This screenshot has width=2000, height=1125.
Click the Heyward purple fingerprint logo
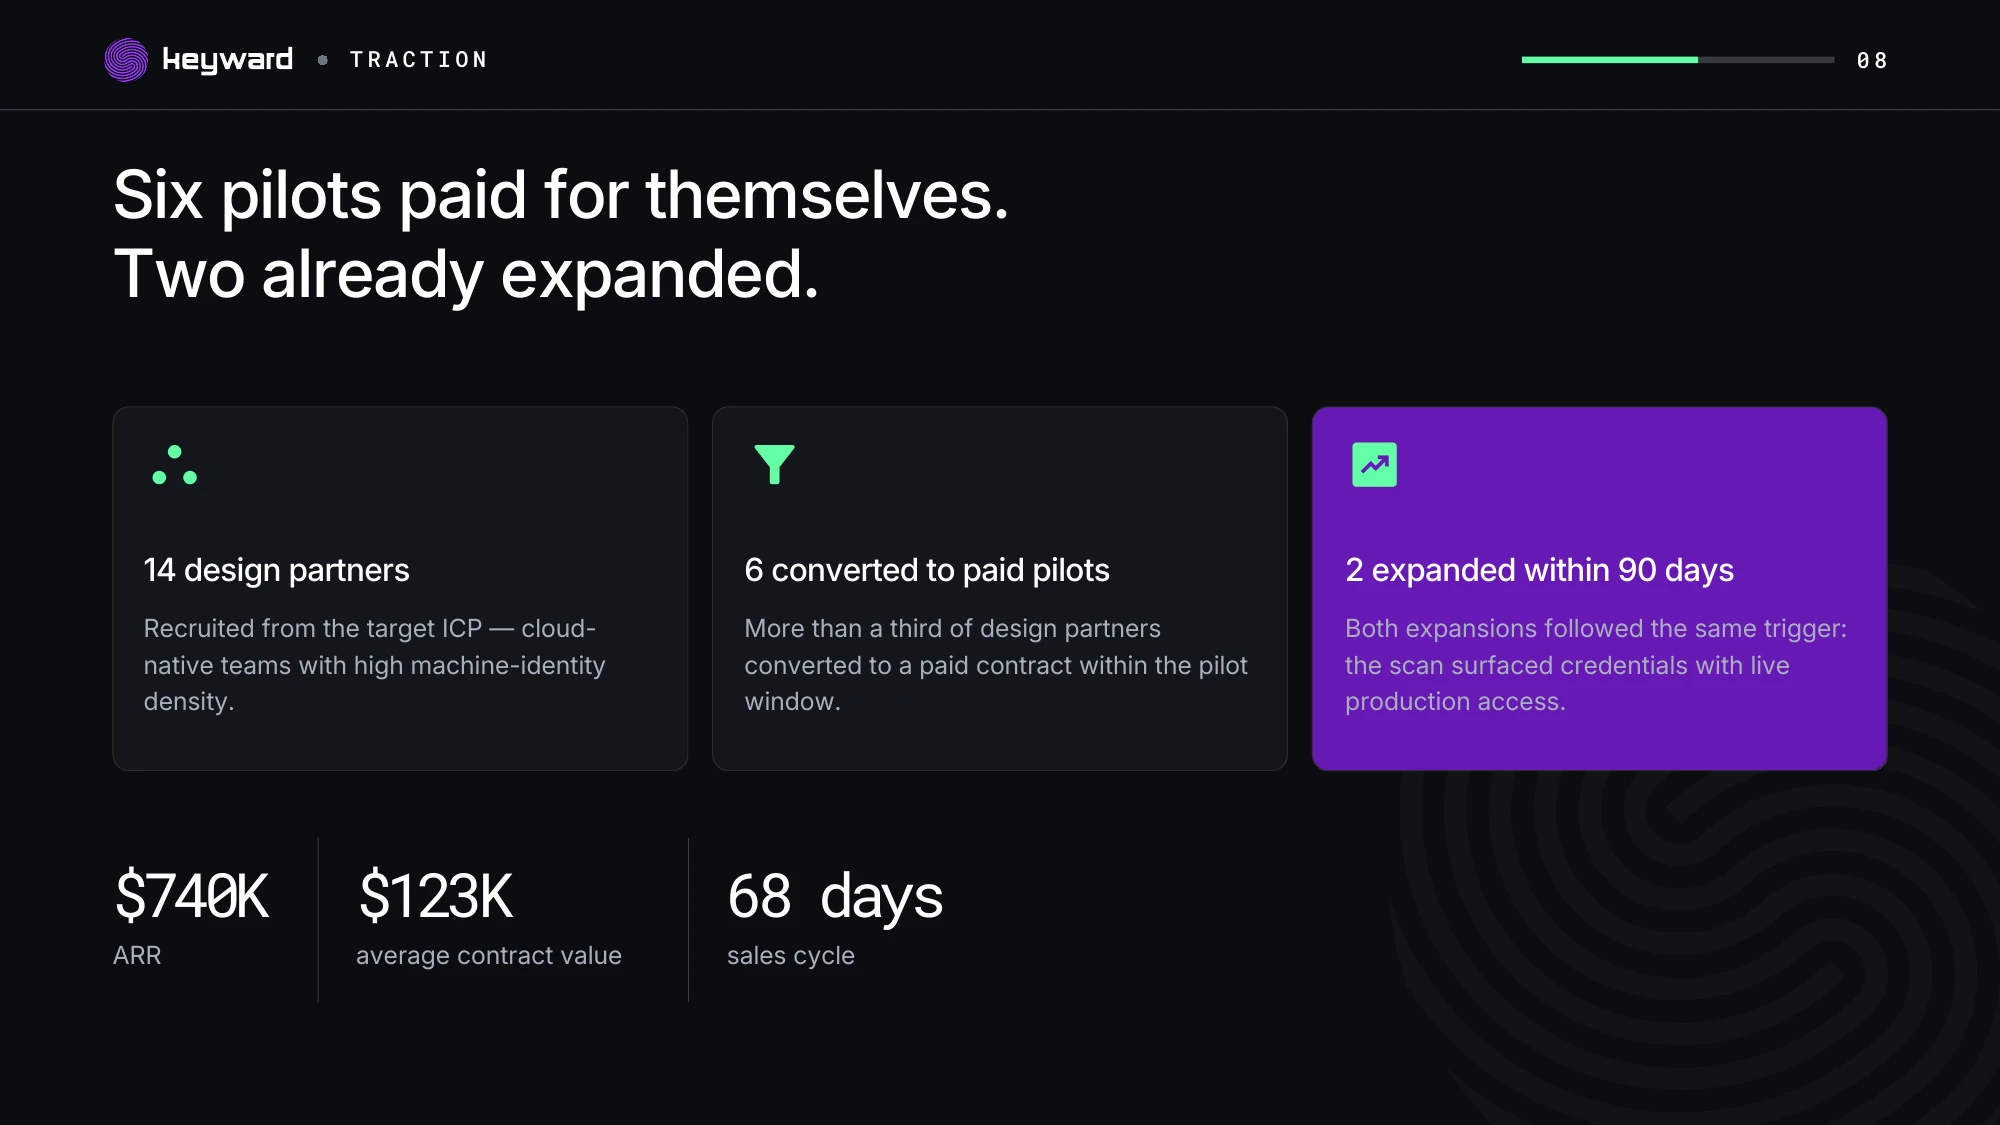(126, 60)
